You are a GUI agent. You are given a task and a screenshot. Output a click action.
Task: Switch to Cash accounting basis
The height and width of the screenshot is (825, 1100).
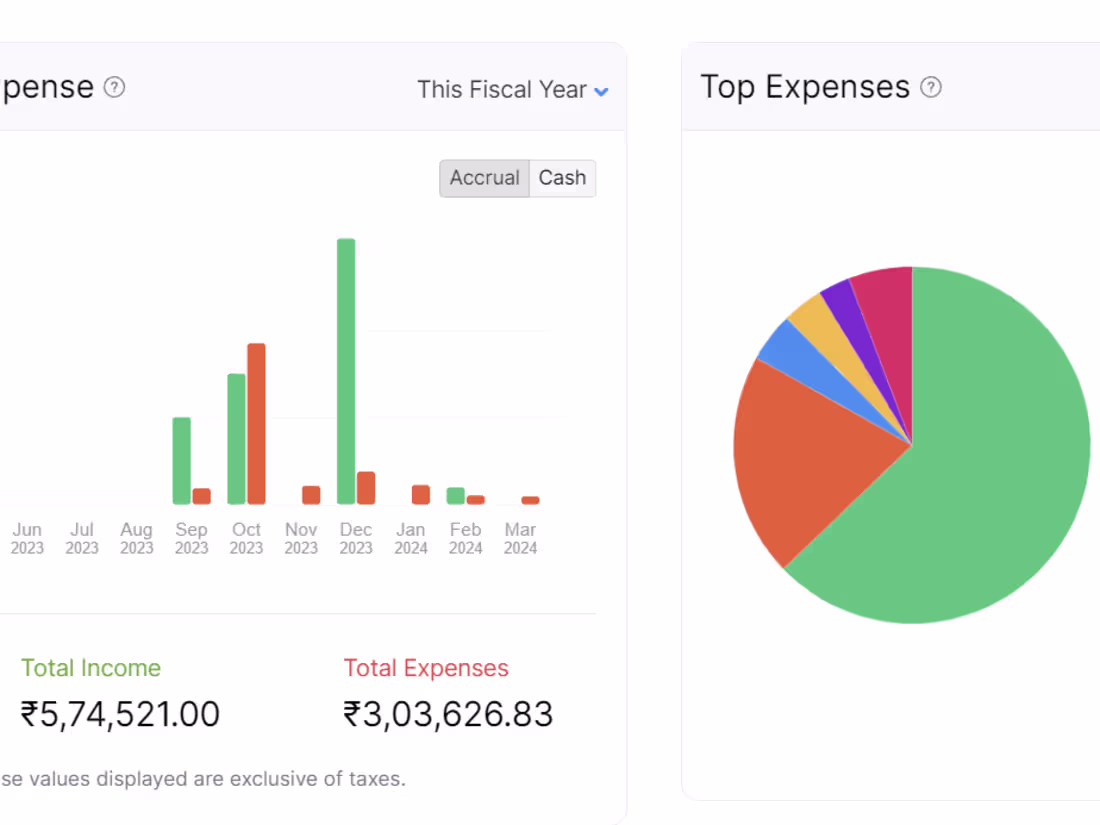tap(562, 178)
